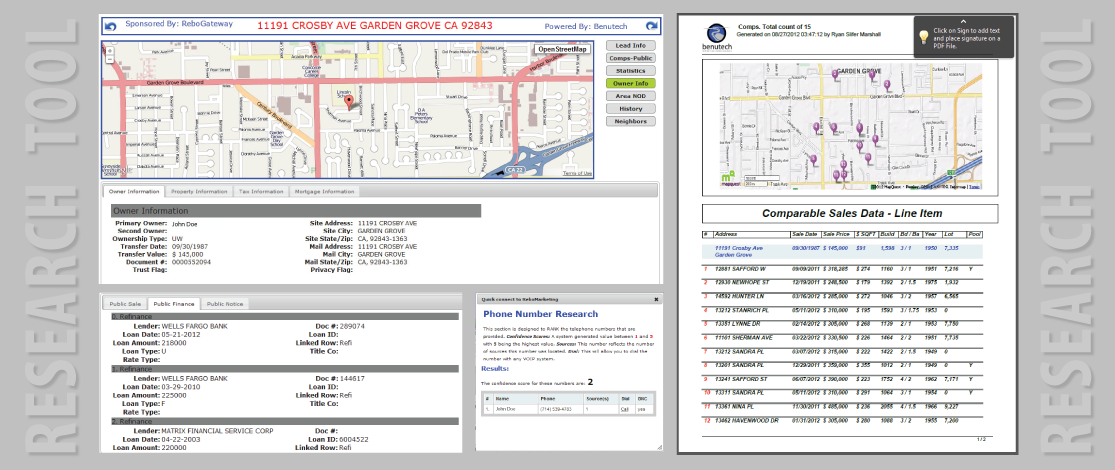The image size is (1115, 470).
Task: Click the 1. Refinance section header
Action: pos(284,369)
